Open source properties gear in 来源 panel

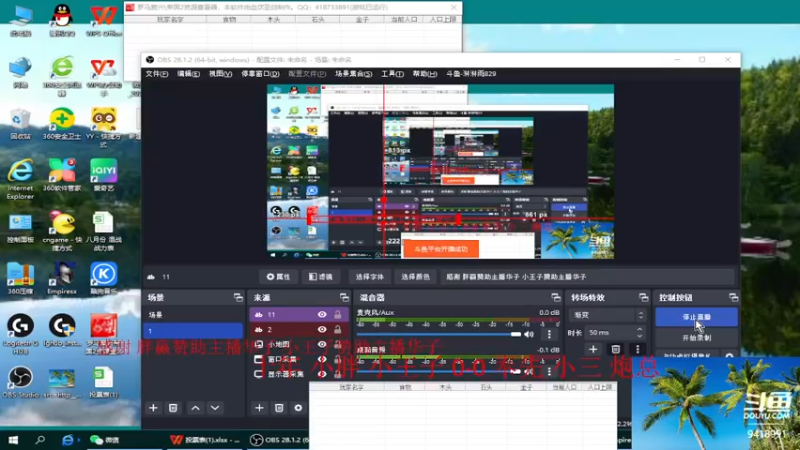point(298,408)
